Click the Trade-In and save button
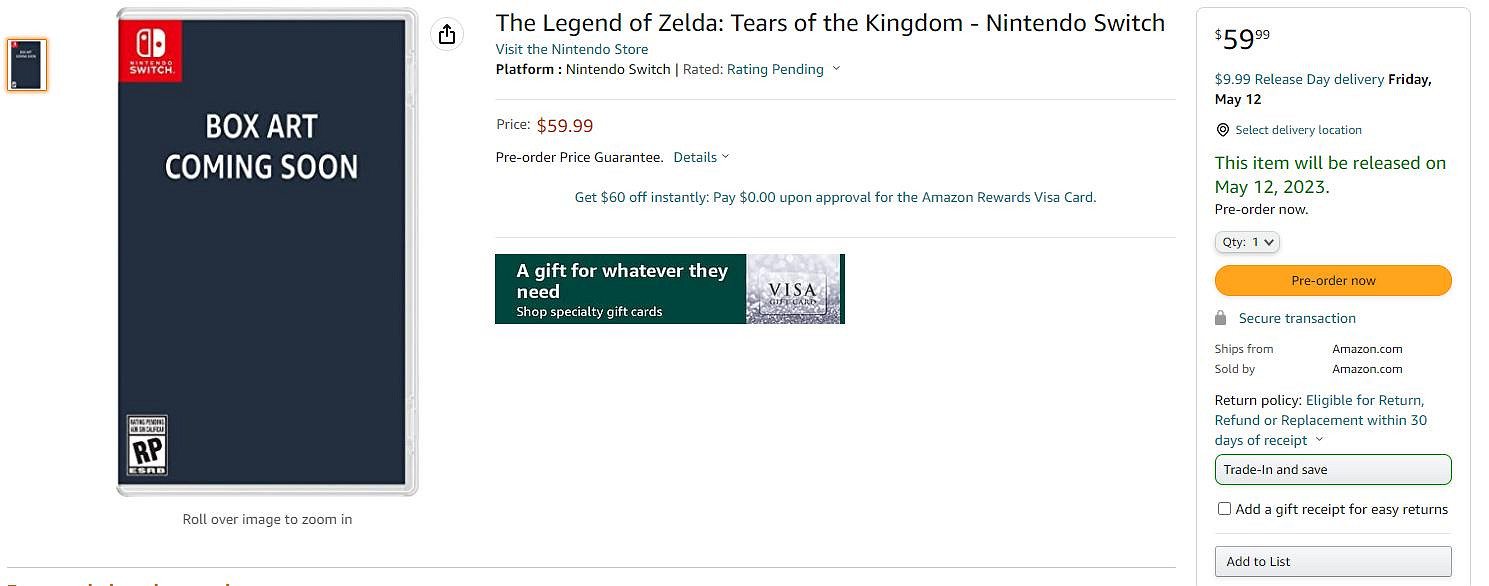Viewport: 1489px width, 586px height. (1332, 469)
